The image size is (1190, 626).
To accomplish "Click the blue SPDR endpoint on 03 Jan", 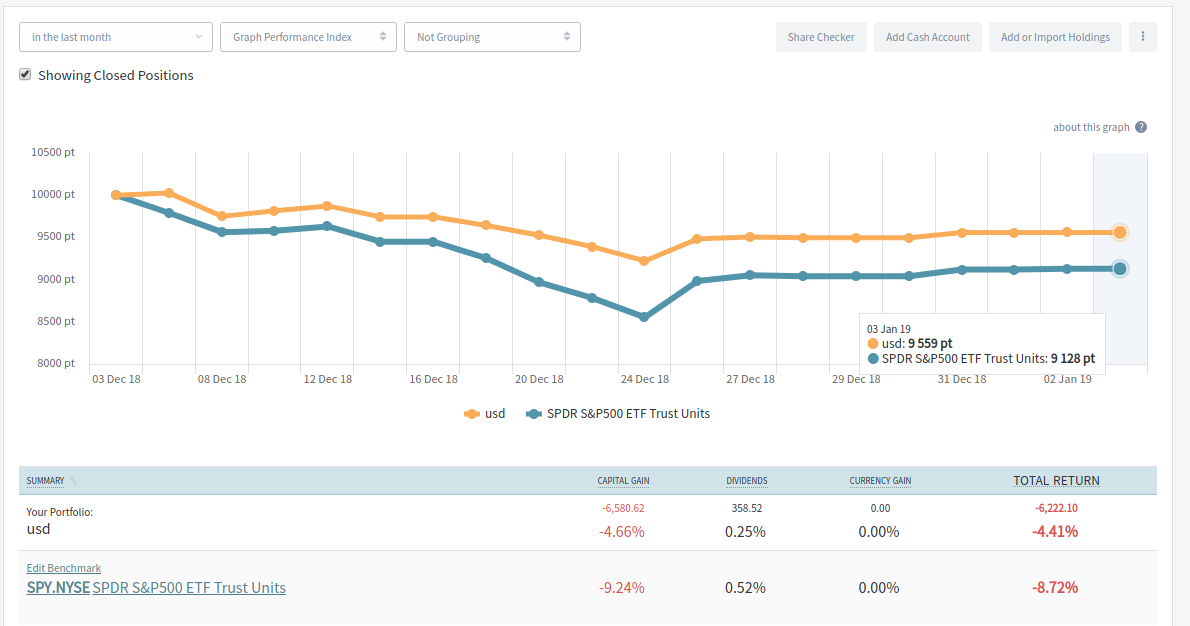I will 1120,268.
